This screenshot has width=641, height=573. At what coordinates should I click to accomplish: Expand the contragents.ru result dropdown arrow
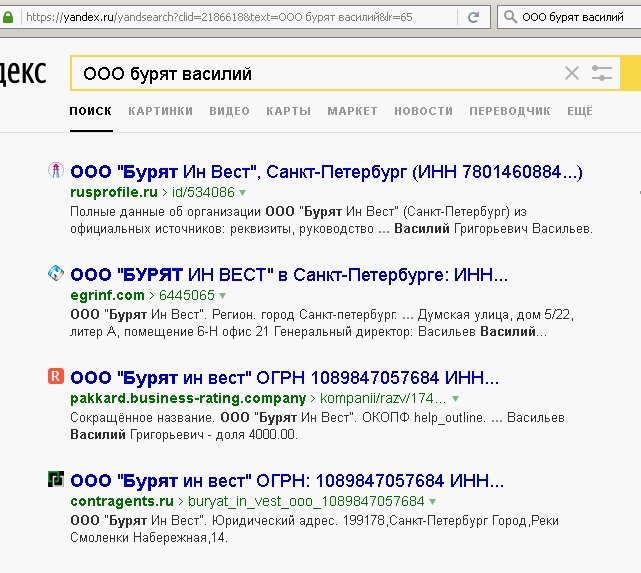tap(433, 501)
